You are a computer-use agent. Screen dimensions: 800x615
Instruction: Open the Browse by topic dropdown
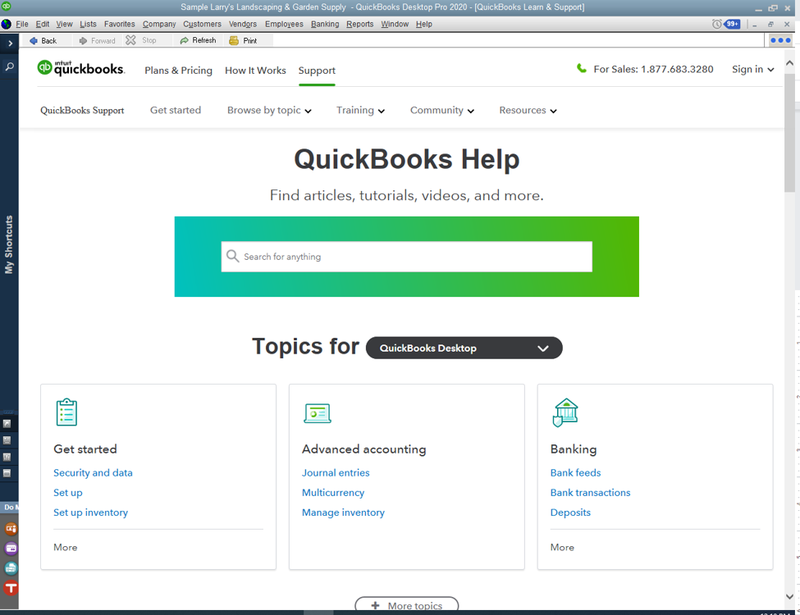pos(269,110)
